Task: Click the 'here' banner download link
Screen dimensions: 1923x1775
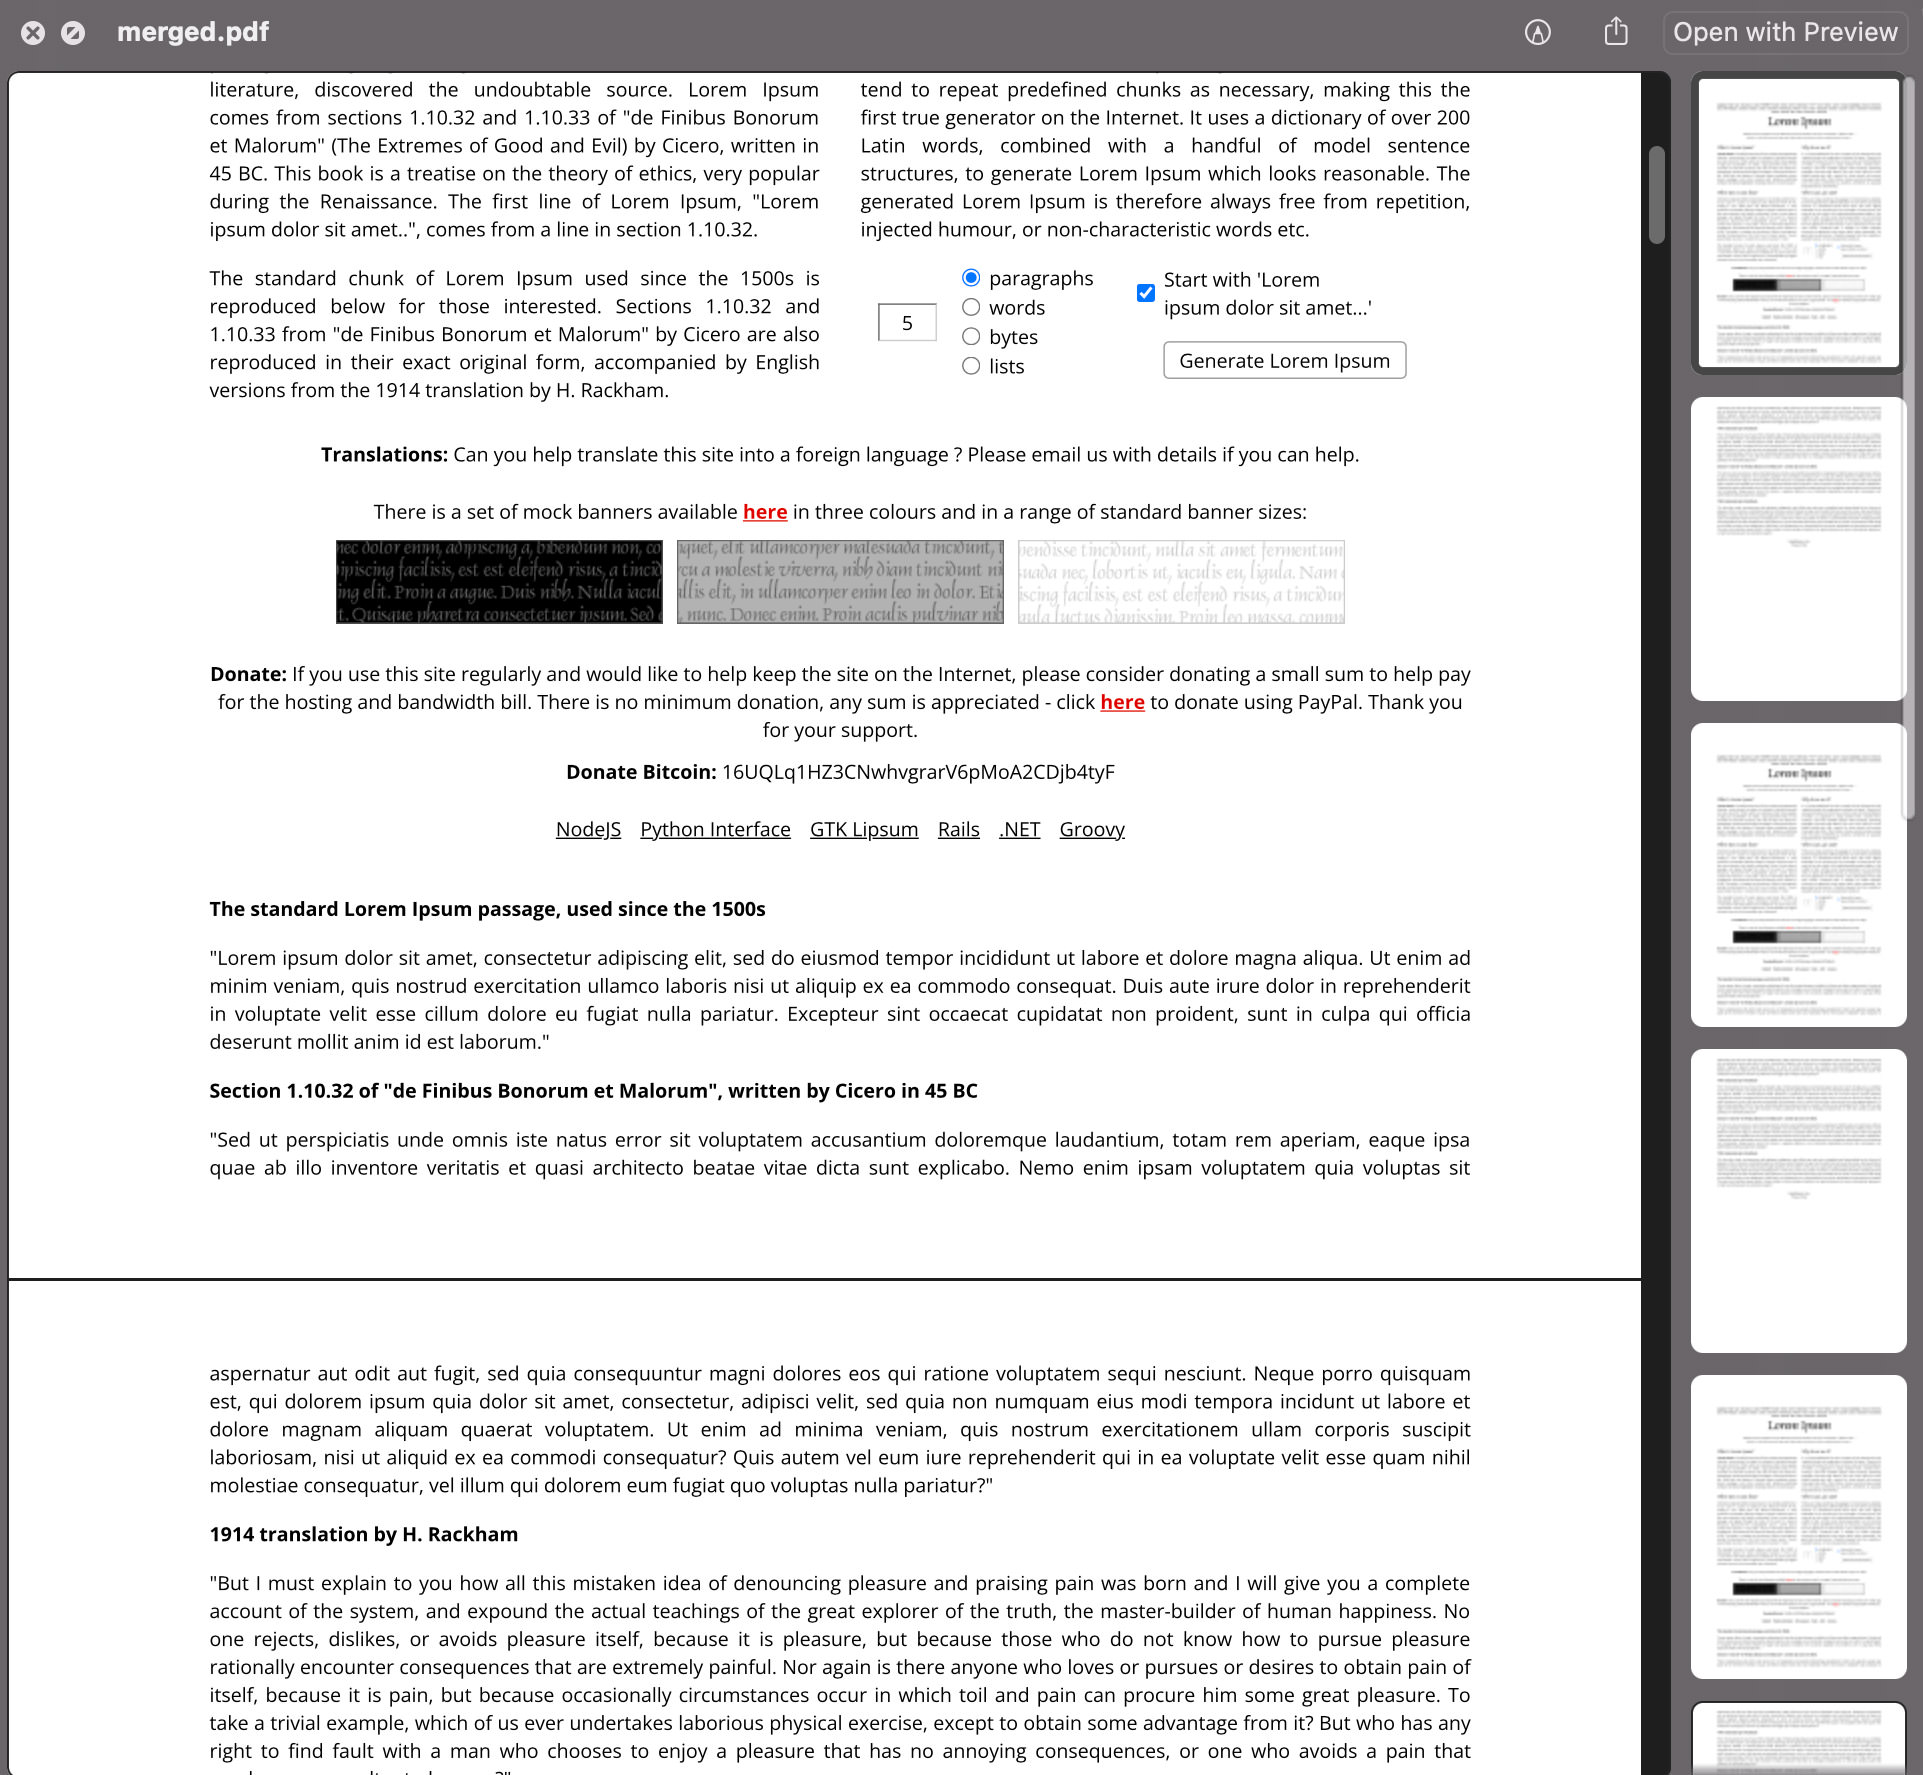Action: pos(764,511)
